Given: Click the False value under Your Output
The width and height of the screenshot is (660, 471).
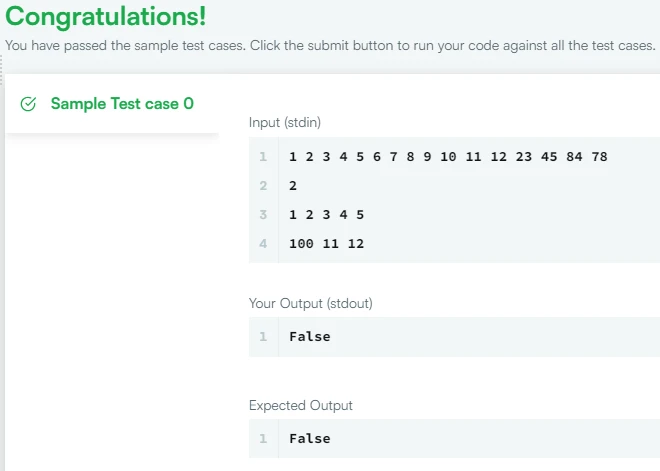Looking at the screenshot, I should coord(309,337).
